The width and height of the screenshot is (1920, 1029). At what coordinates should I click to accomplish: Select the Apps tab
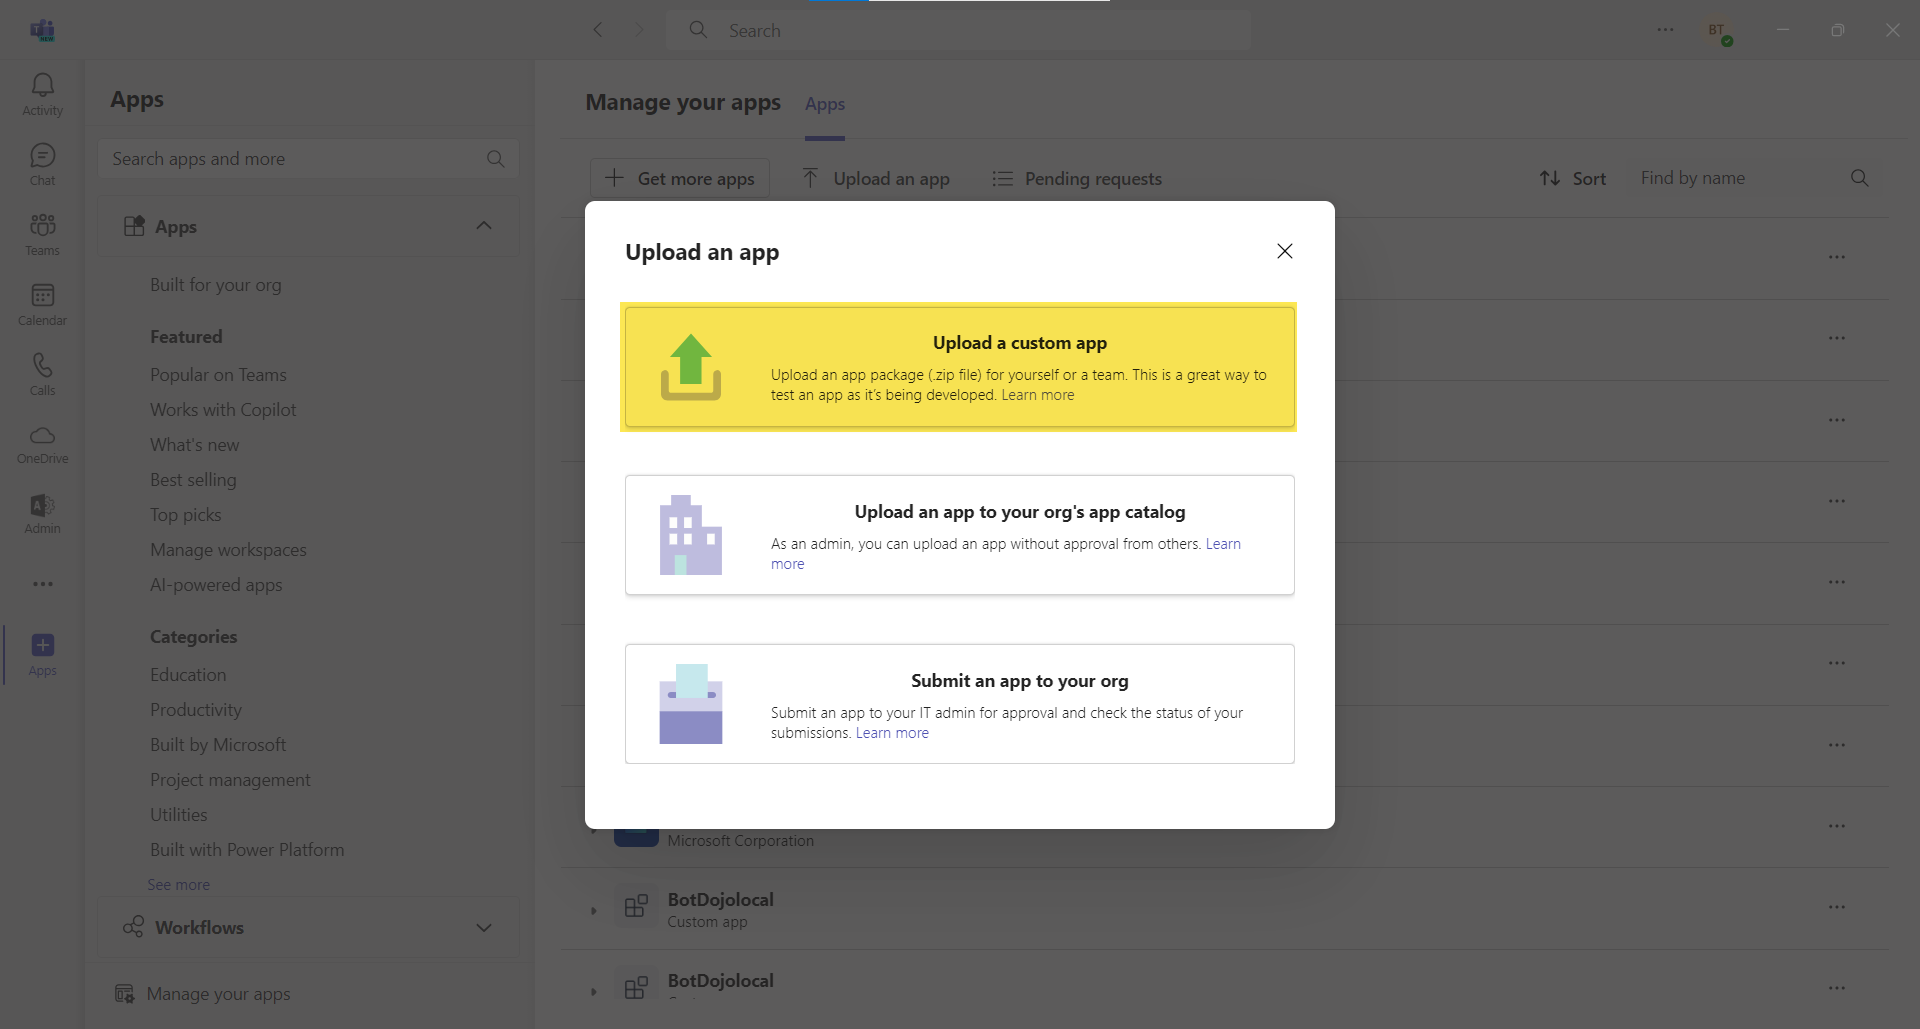coord(825,104)
